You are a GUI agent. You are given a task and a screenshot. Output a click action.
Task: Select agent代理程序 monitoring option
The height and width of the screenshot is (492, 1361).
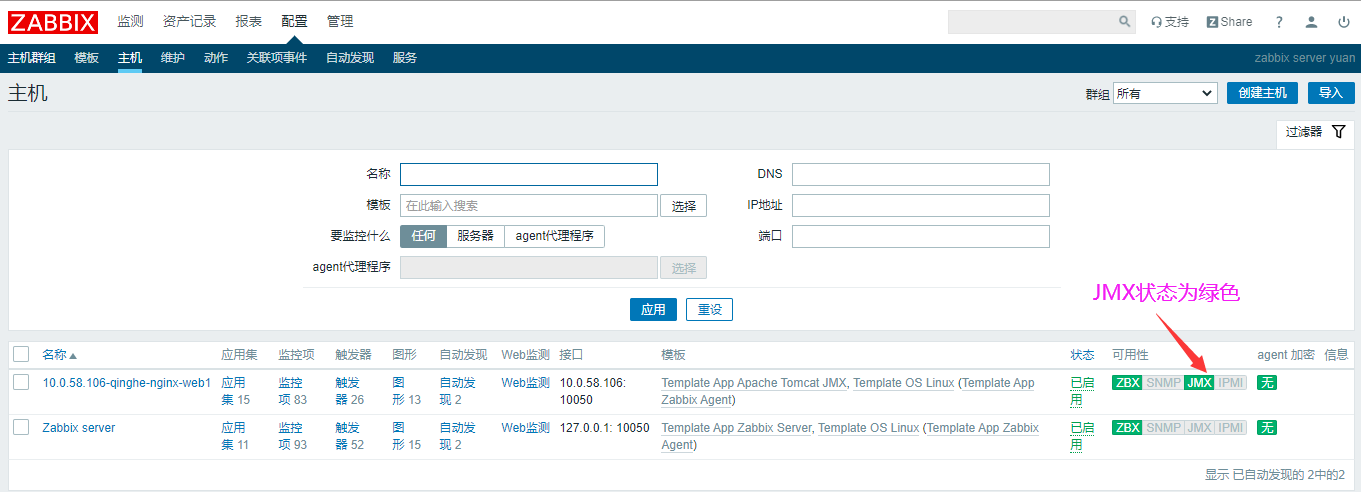click(x=555, y=236)
